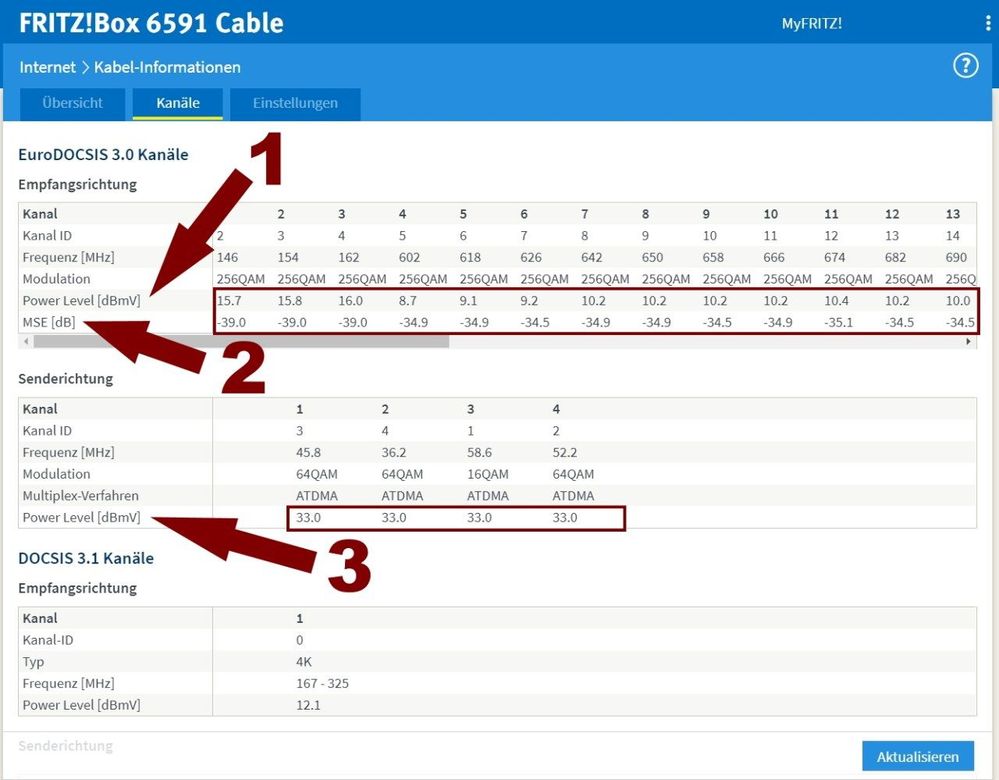Click the -35.1 MSE value
Viewport: 999px width, 780px height.
[x=838, y=322]
